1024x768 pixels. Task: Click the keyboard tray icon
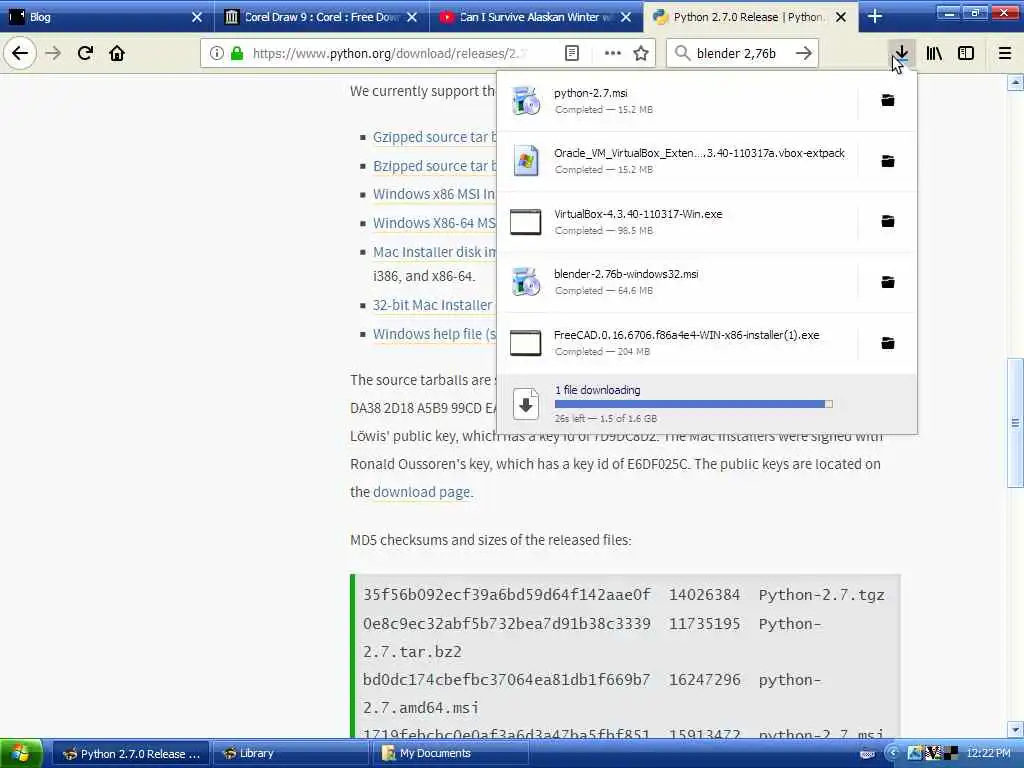(867, 754)
